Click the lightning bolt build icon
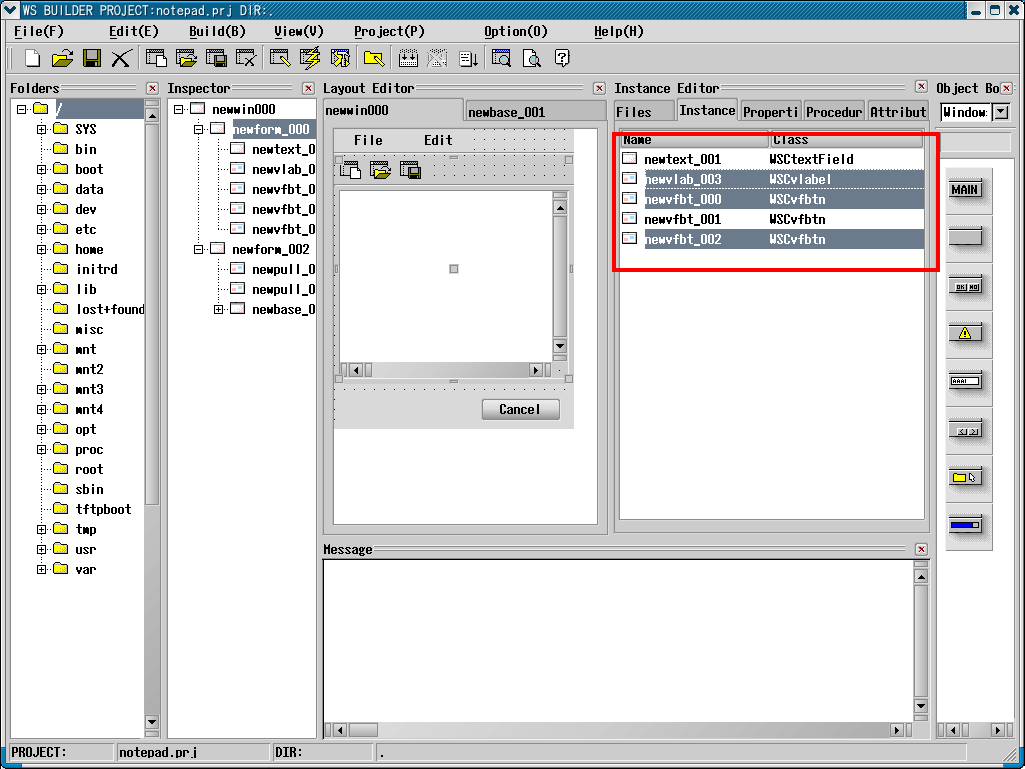This screenshot has width=1025, height=769. coord(310,58)
